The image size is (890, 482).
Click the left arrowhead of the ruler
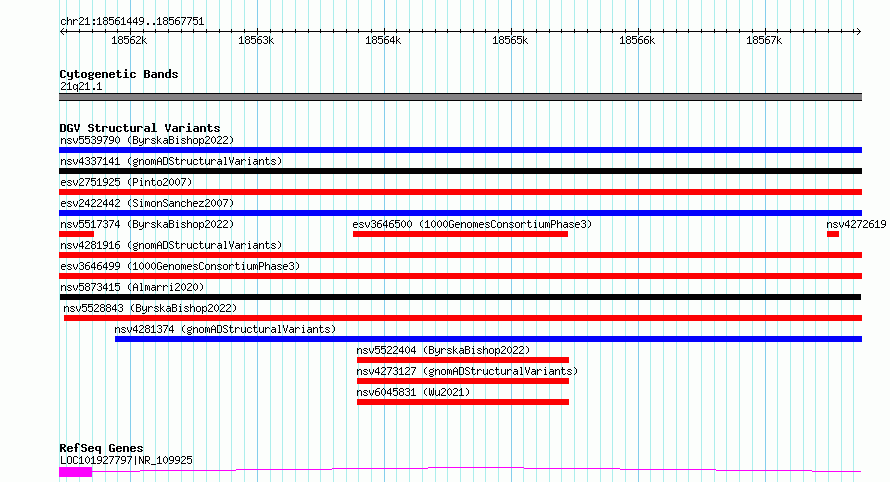point(62,32)
